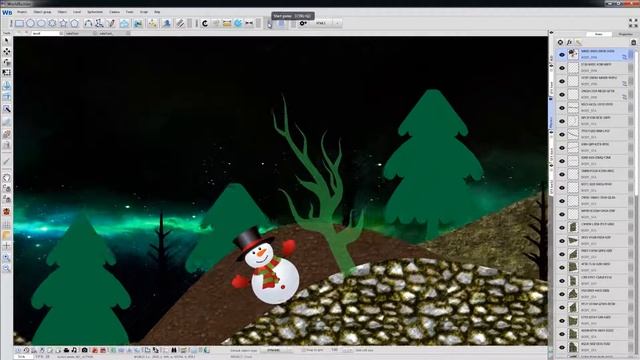Select the snowman layer thumbnail in items list
The height and width of the screenshot is (360, 640).
(573, 54)
